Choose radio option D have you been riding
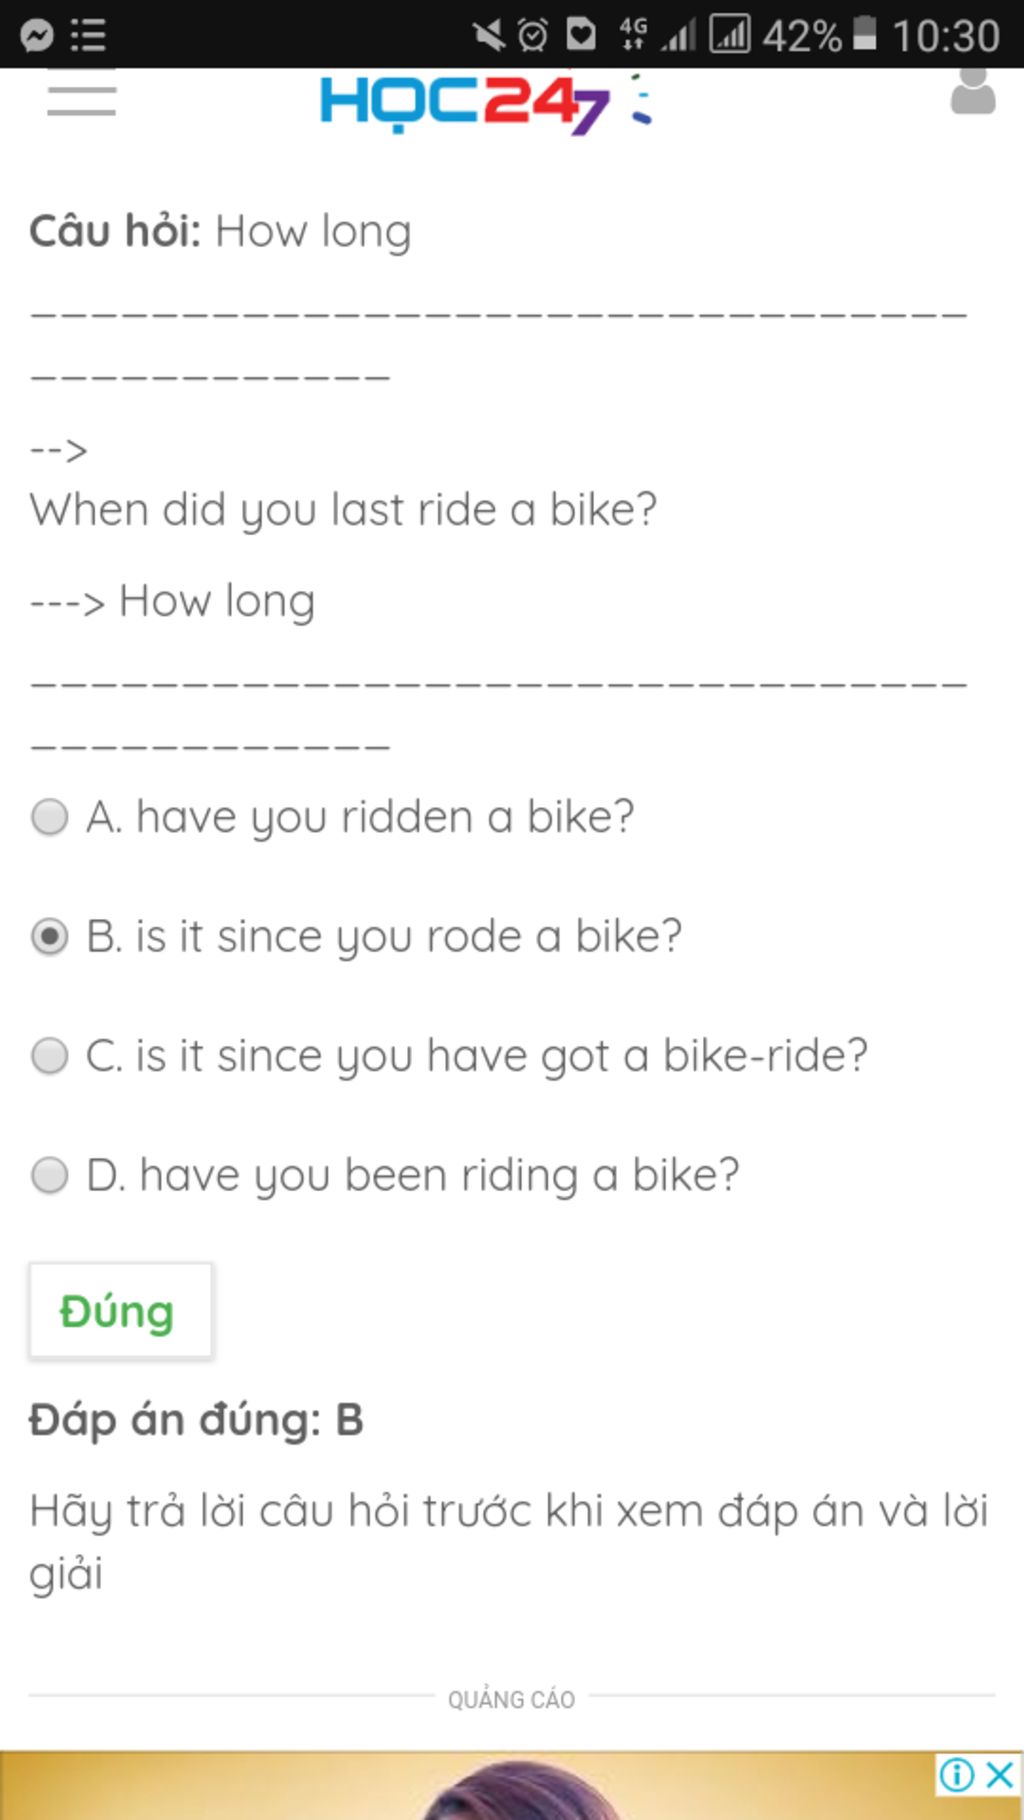Image resolution: width=1024 pixels, height=1820 pixels. (49, 1175)
